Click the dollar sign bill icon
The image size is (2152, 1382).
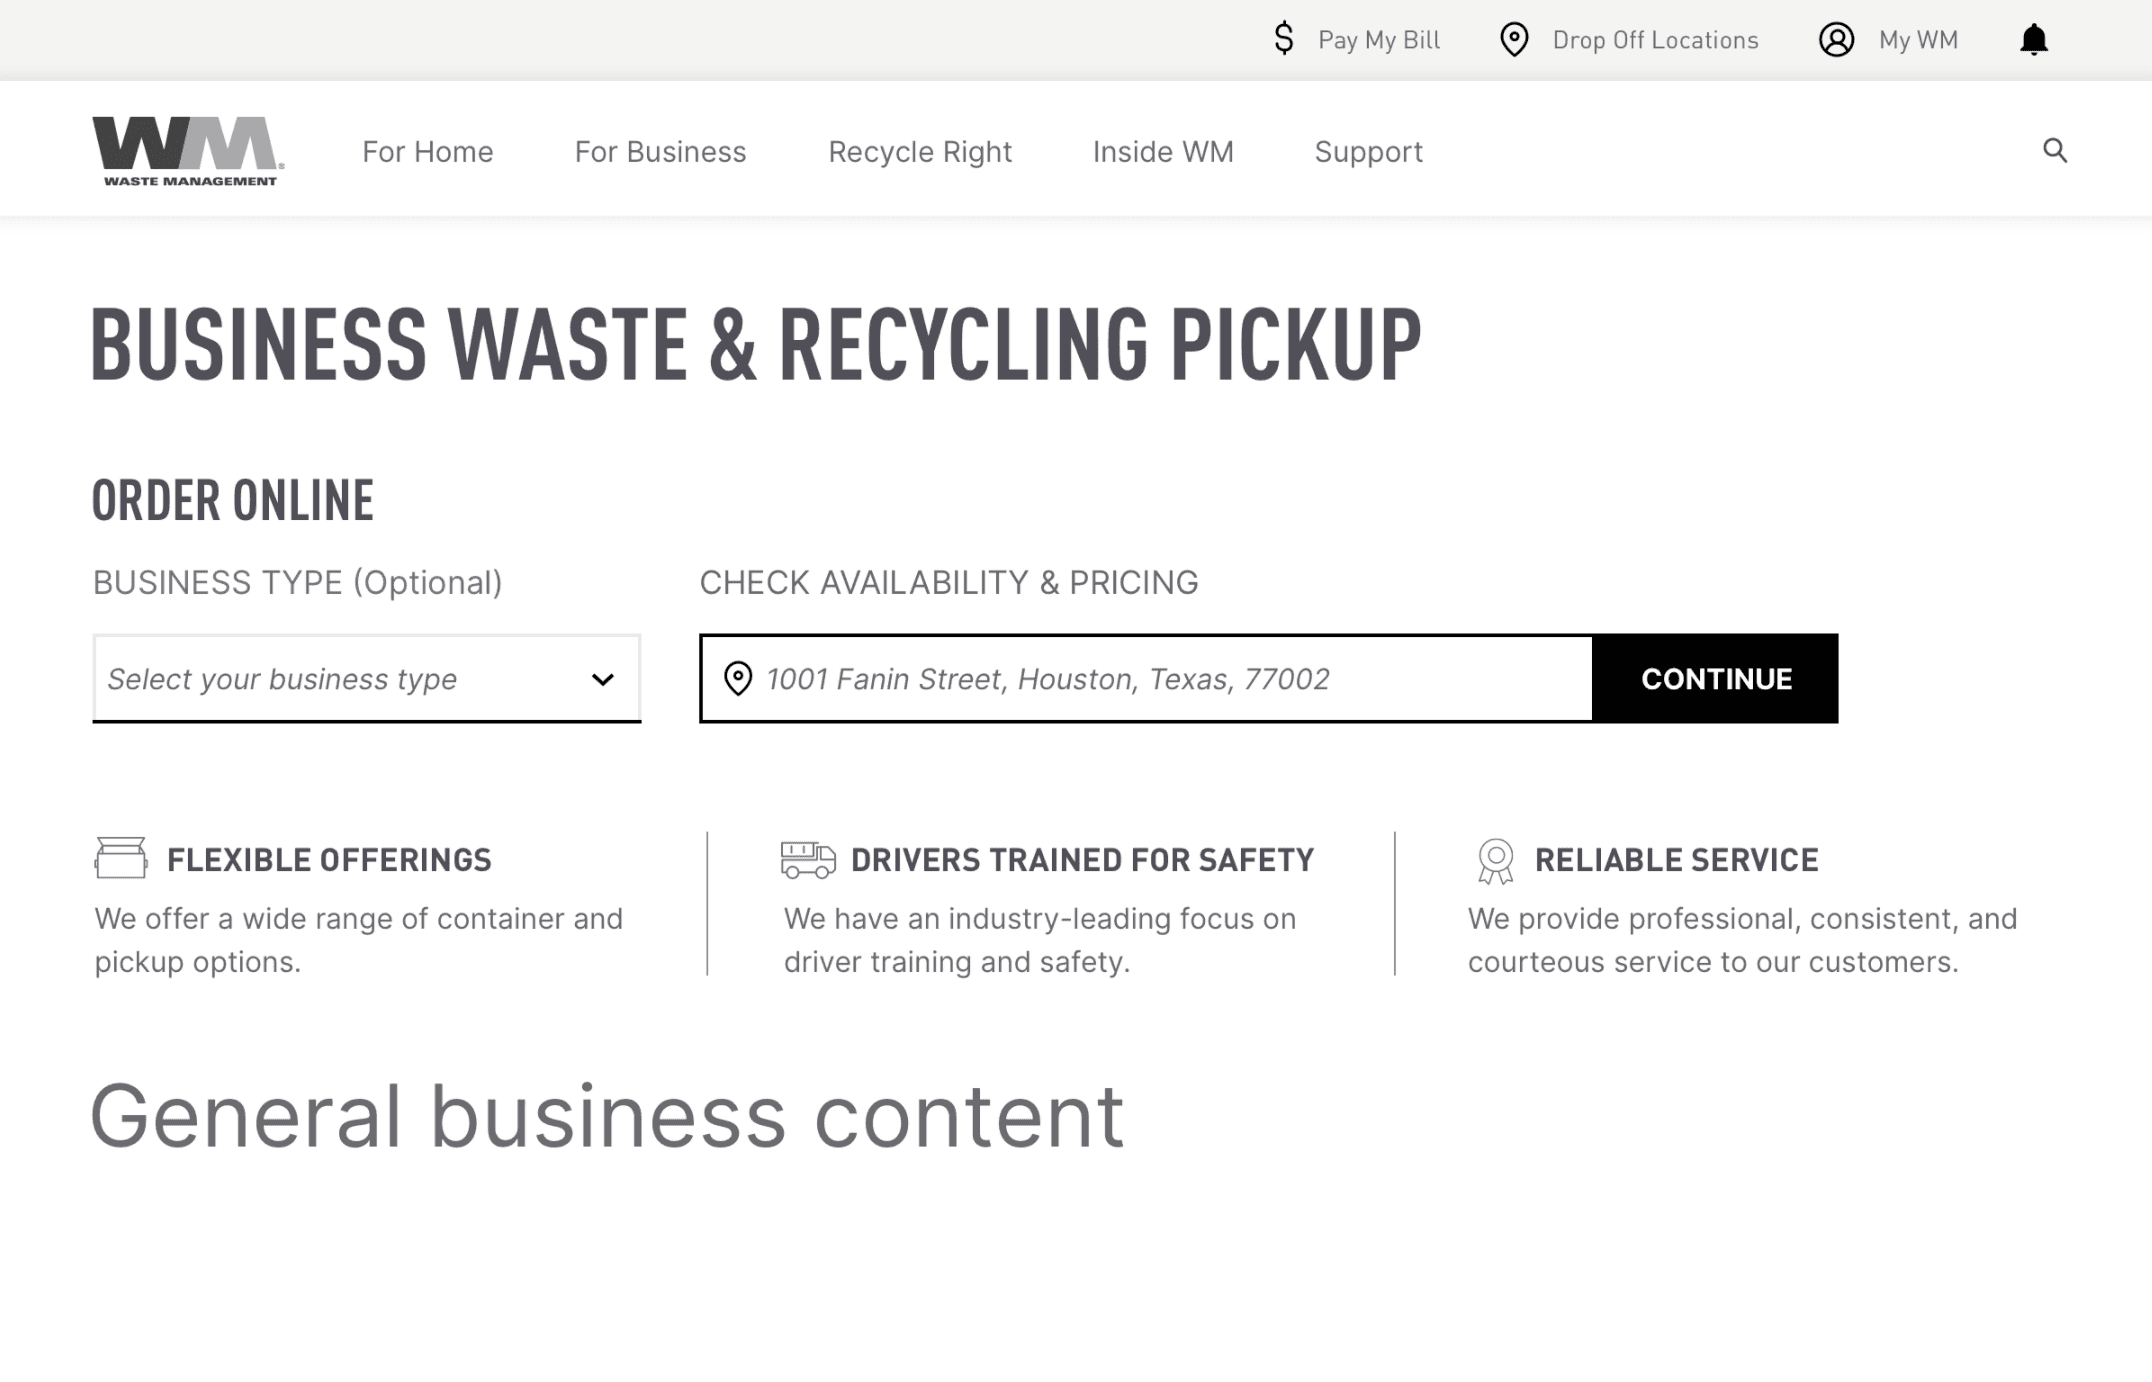tap(1284, 39)
